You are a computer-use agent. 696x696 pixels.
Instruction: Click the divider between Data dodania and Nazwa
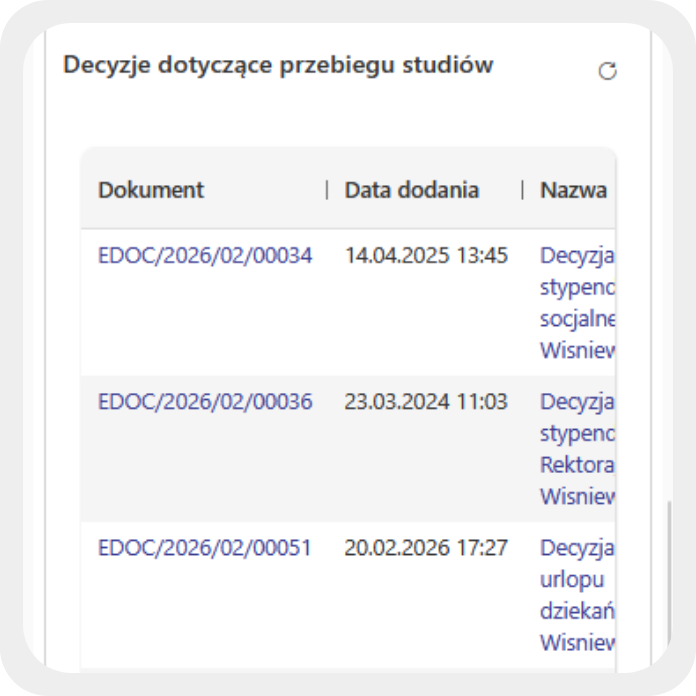(x=522, y=190)
